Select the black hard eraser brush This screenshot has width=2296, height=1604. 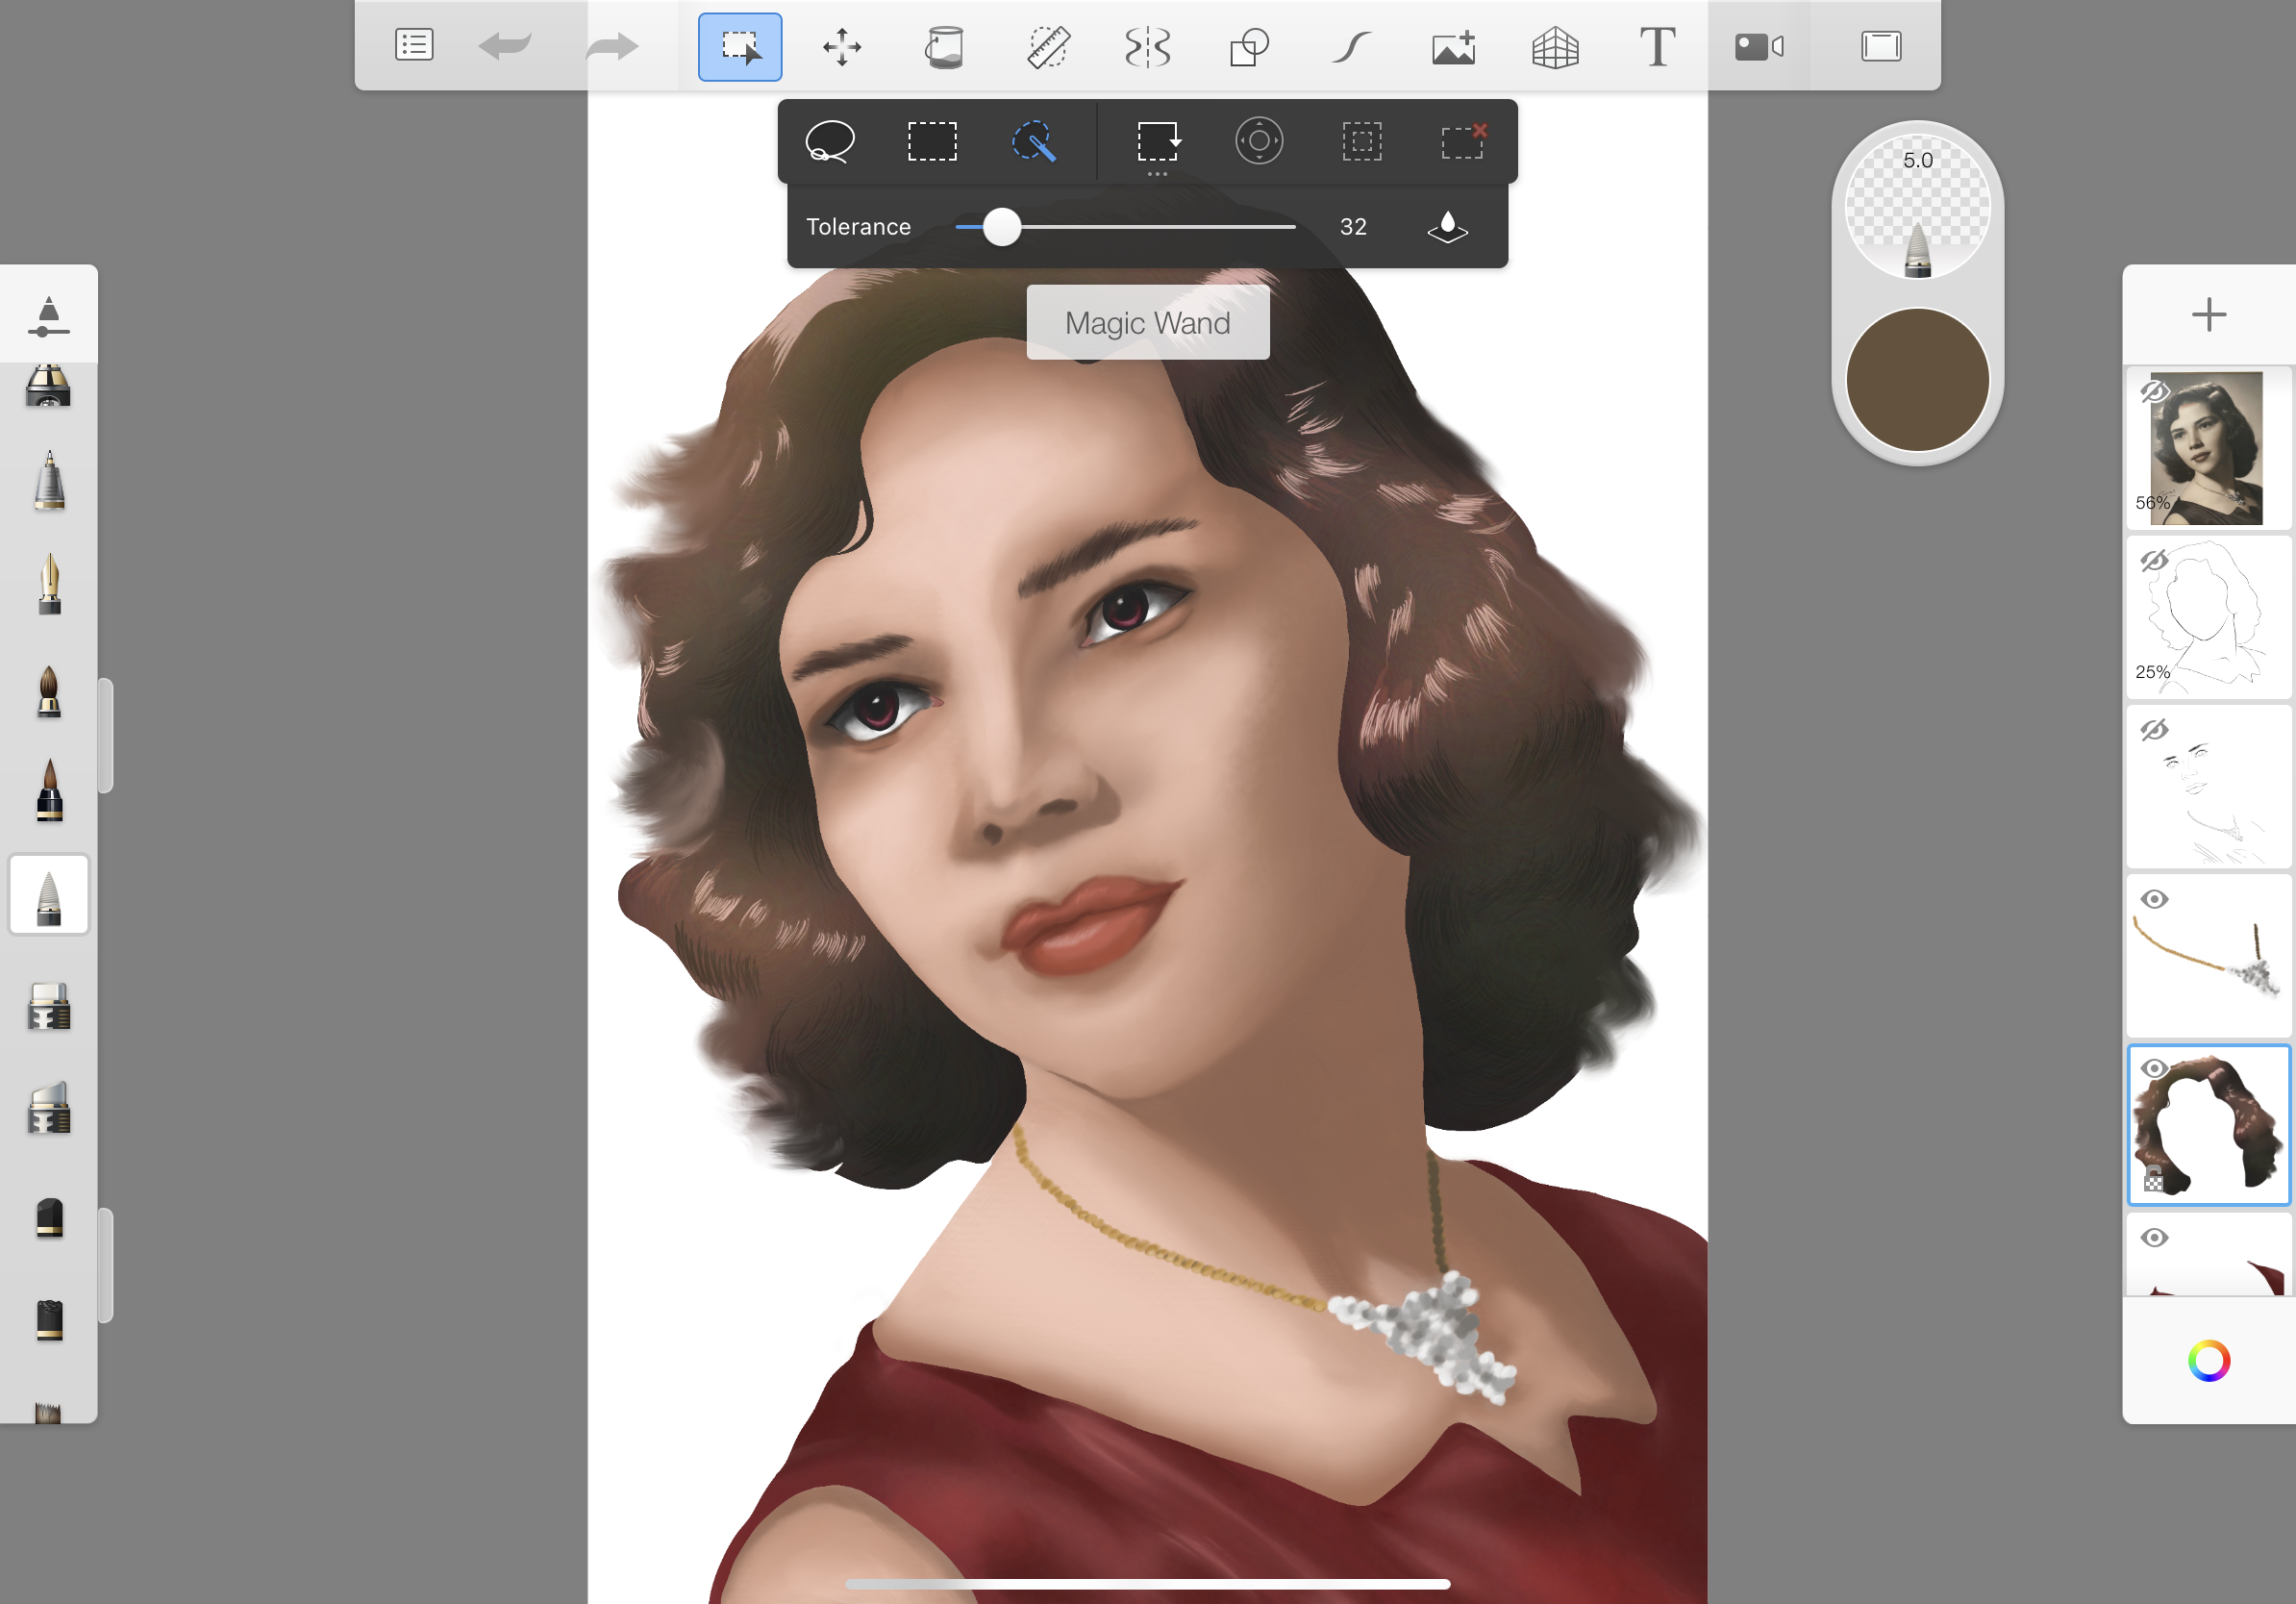[49, 1319]
